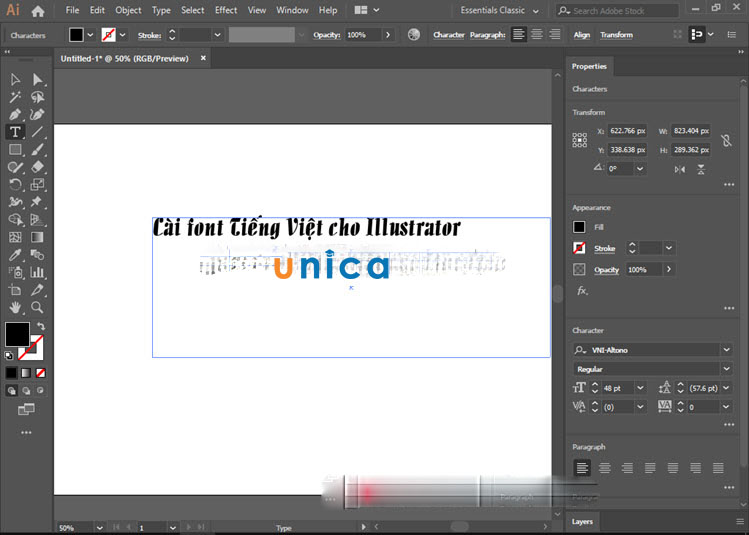Click the Align link in control bar

pos(581,34)
